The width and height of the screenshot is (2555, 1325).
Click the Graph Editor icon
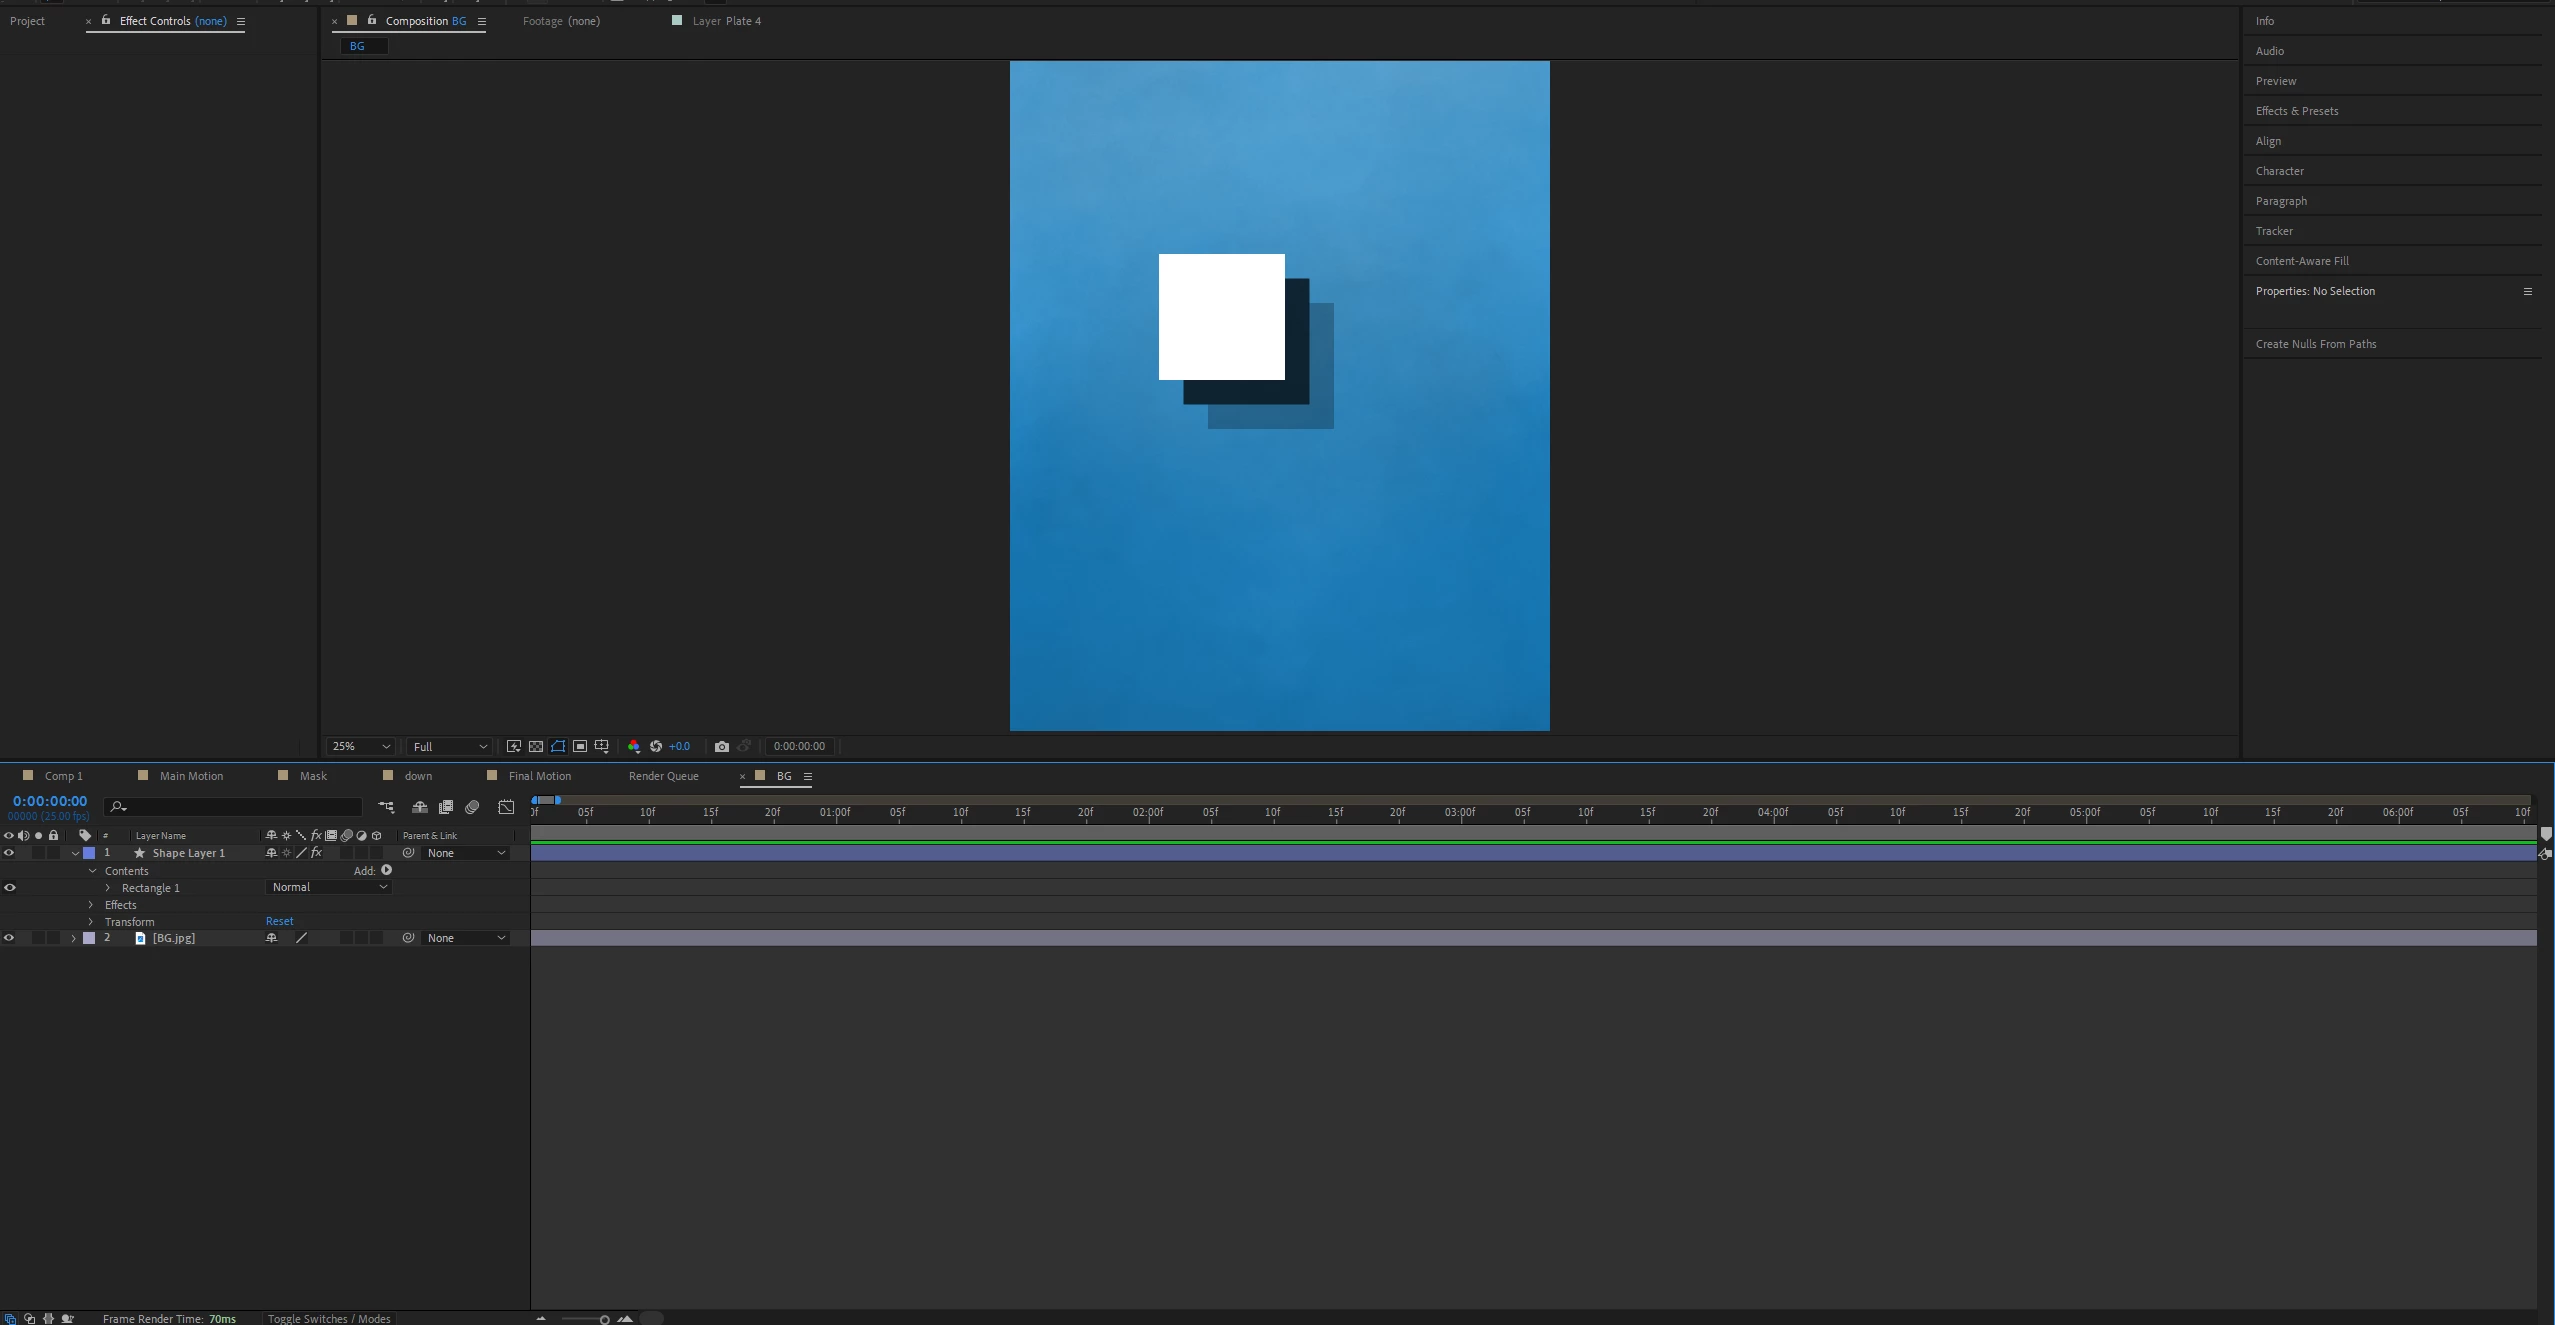[x=506, y=807]
